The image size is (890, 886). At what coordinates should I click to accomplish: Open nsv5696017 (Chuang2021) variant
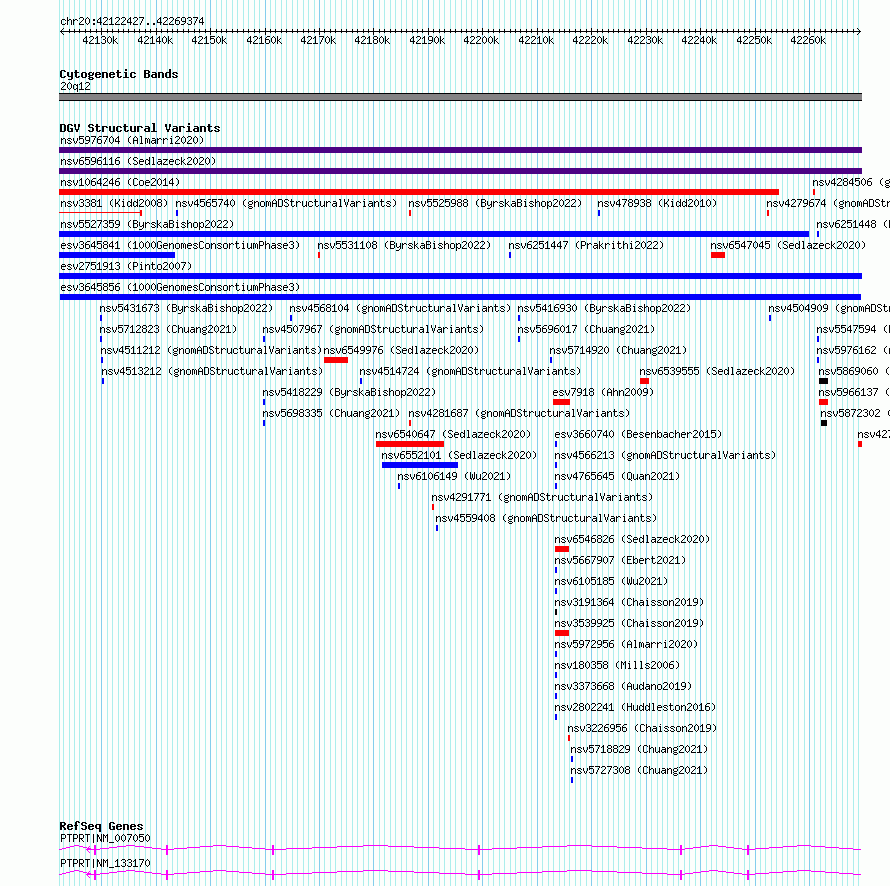(x=586, y=329)
